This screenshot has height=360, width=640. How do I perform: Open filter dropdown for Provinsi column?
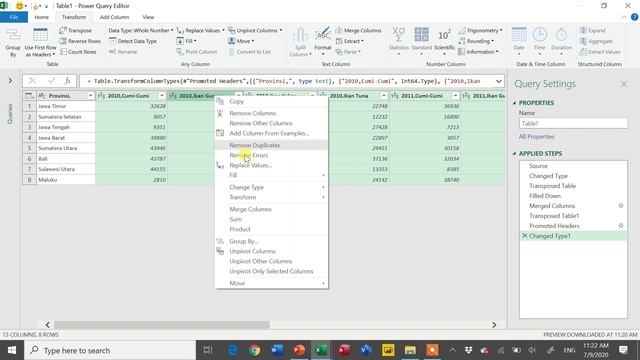pyautogui.click(x=90, y=96)
